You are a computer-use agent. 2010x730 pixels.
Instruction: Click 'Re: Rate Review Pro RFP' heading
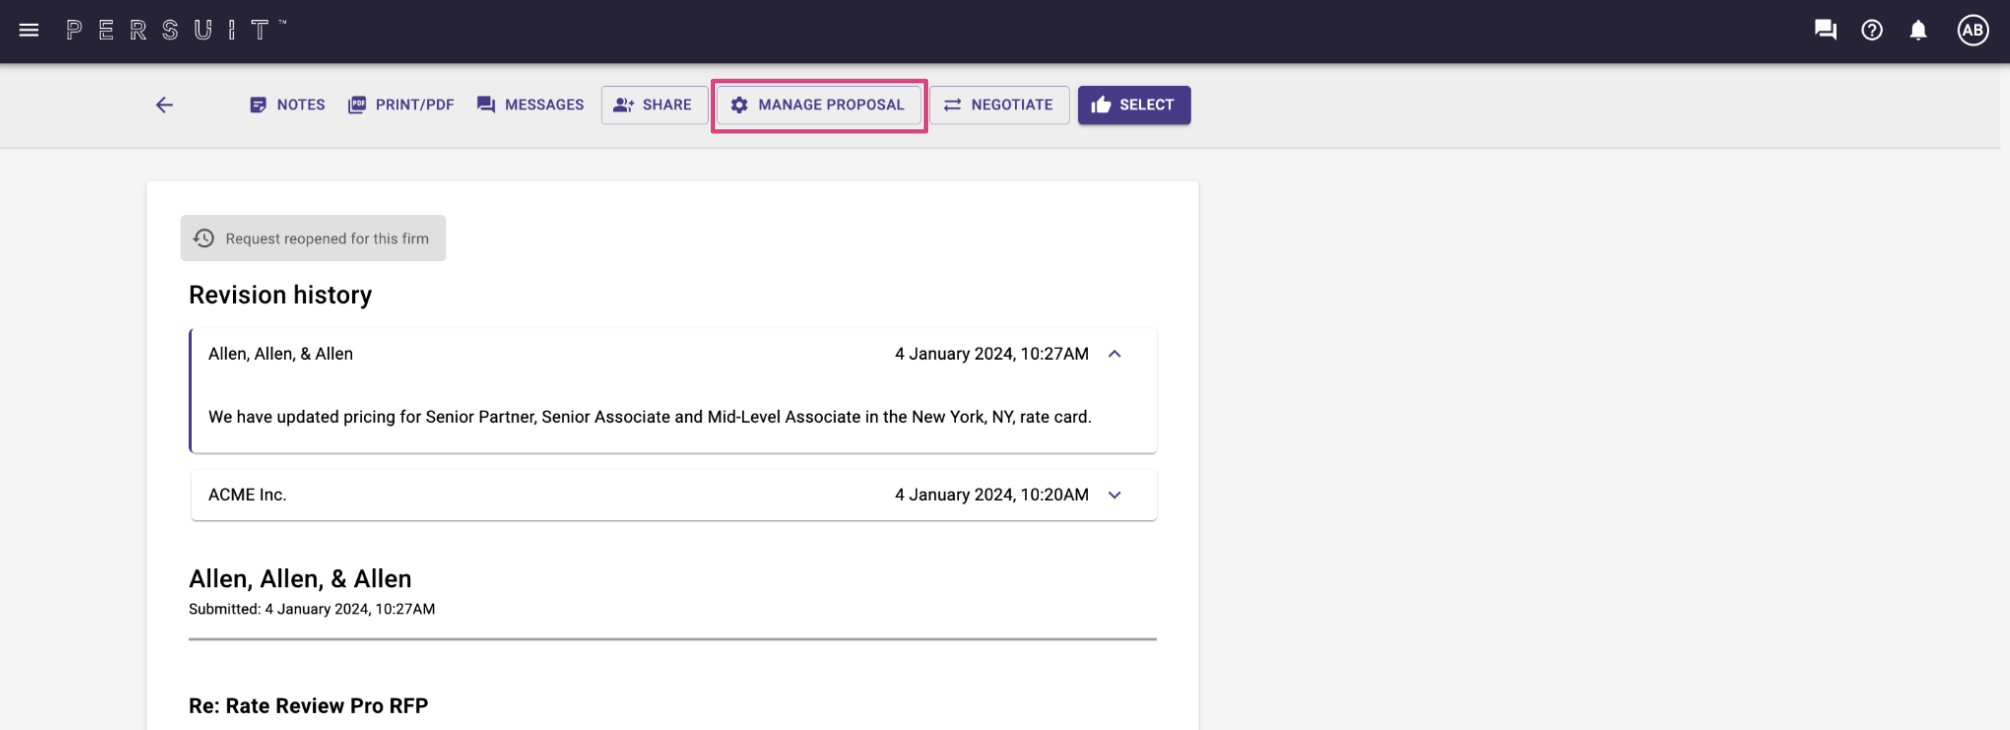pyautogui.click(x=308, y=706)
